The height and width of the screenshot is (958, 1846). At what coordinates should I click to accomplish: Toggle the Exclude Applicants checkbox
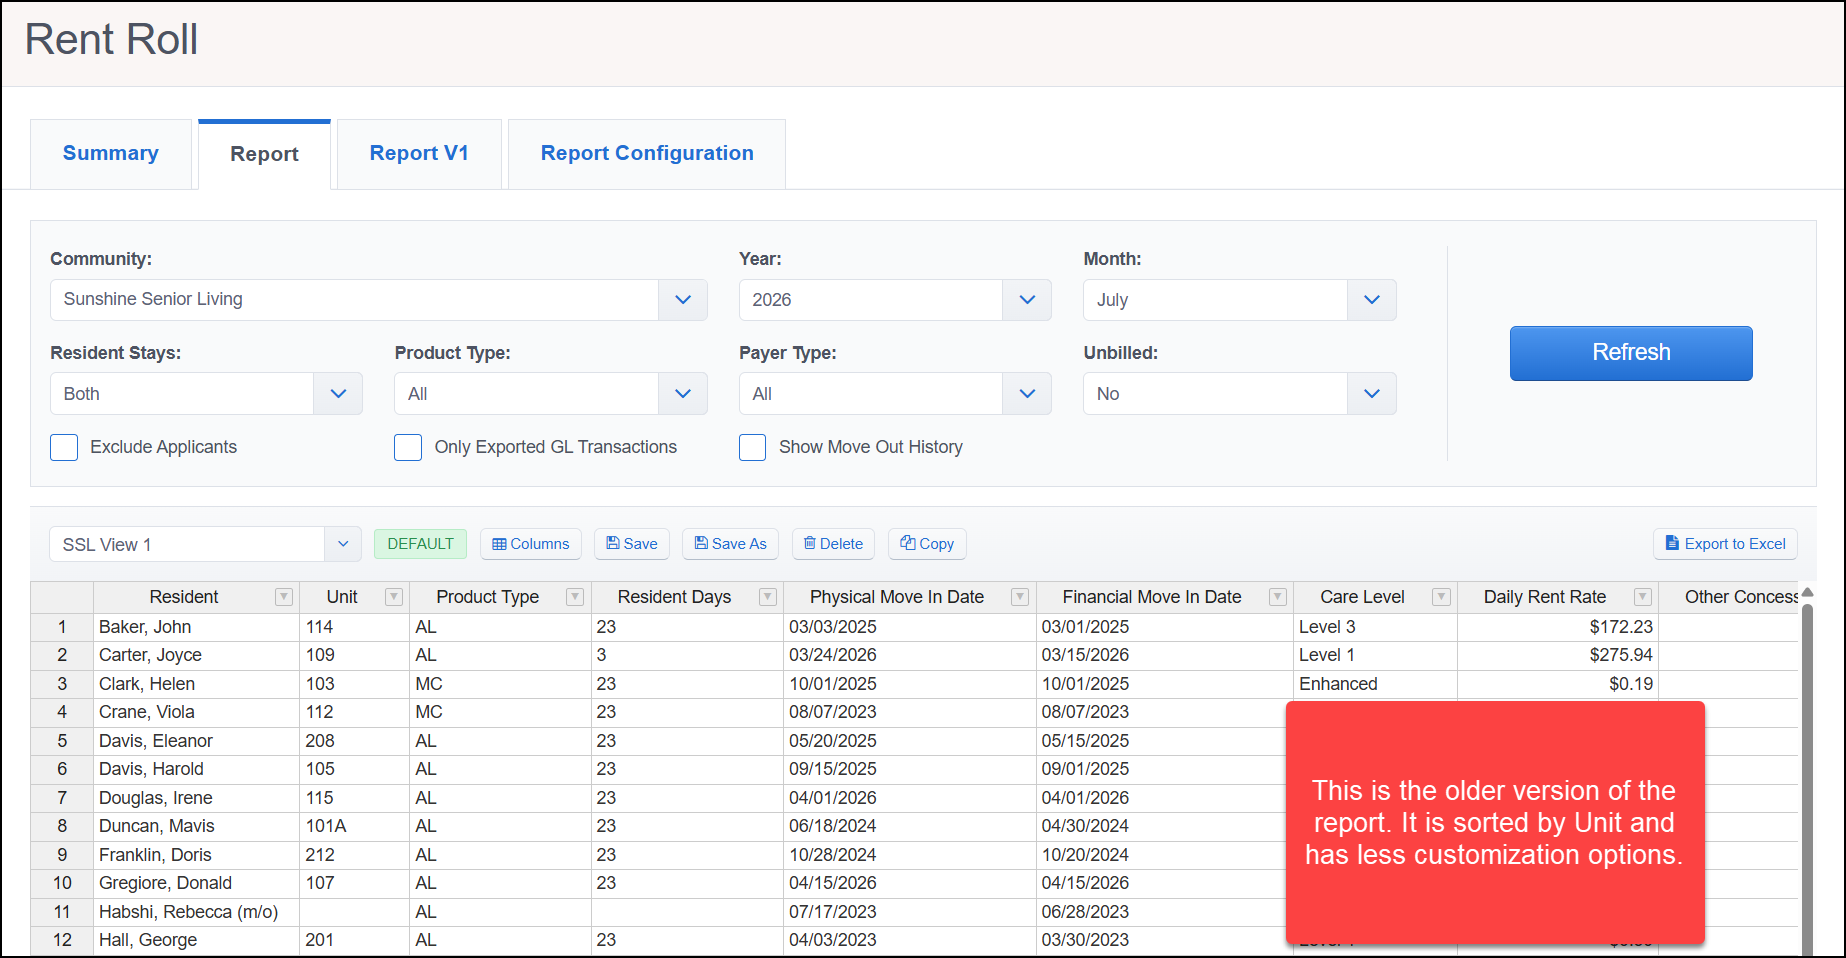pos(64,447)
